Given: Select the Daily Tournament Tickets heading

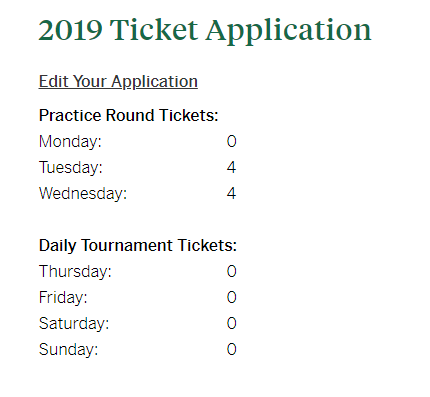Looking at the screenshot, I should click(x=138, y=246).
